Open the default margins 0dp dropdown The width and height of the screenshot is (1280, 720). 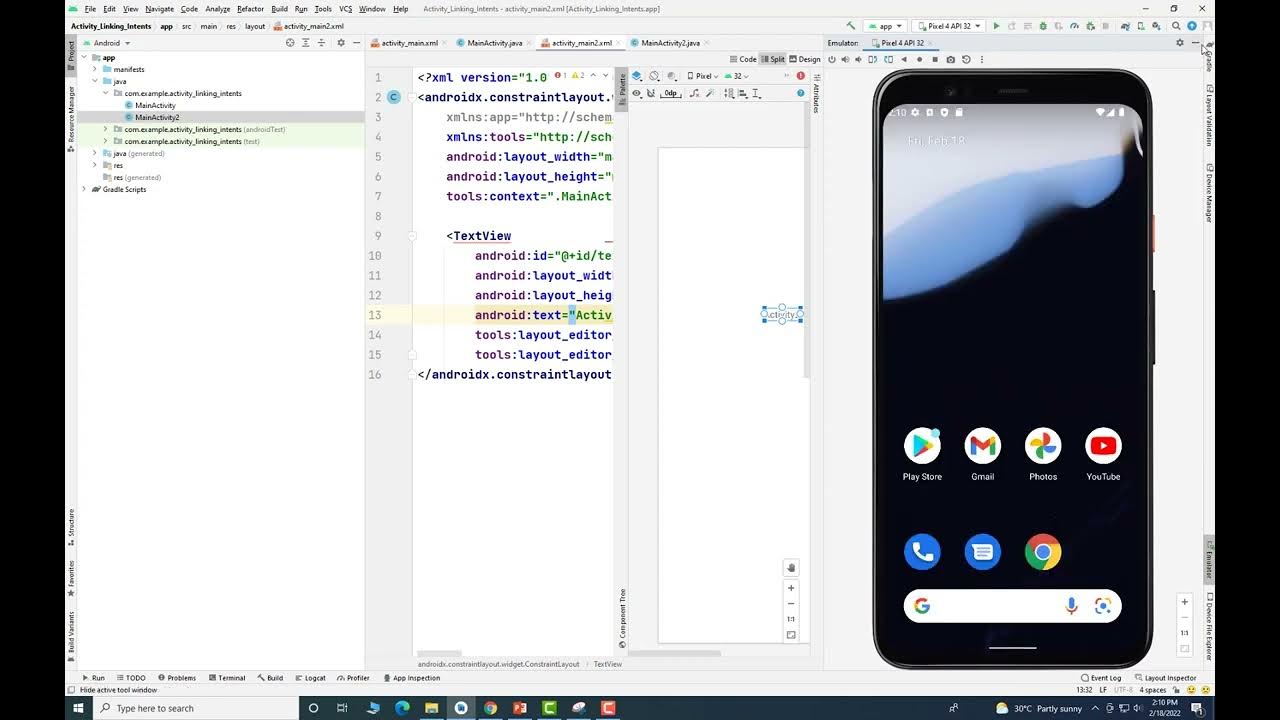pos(671,93)
